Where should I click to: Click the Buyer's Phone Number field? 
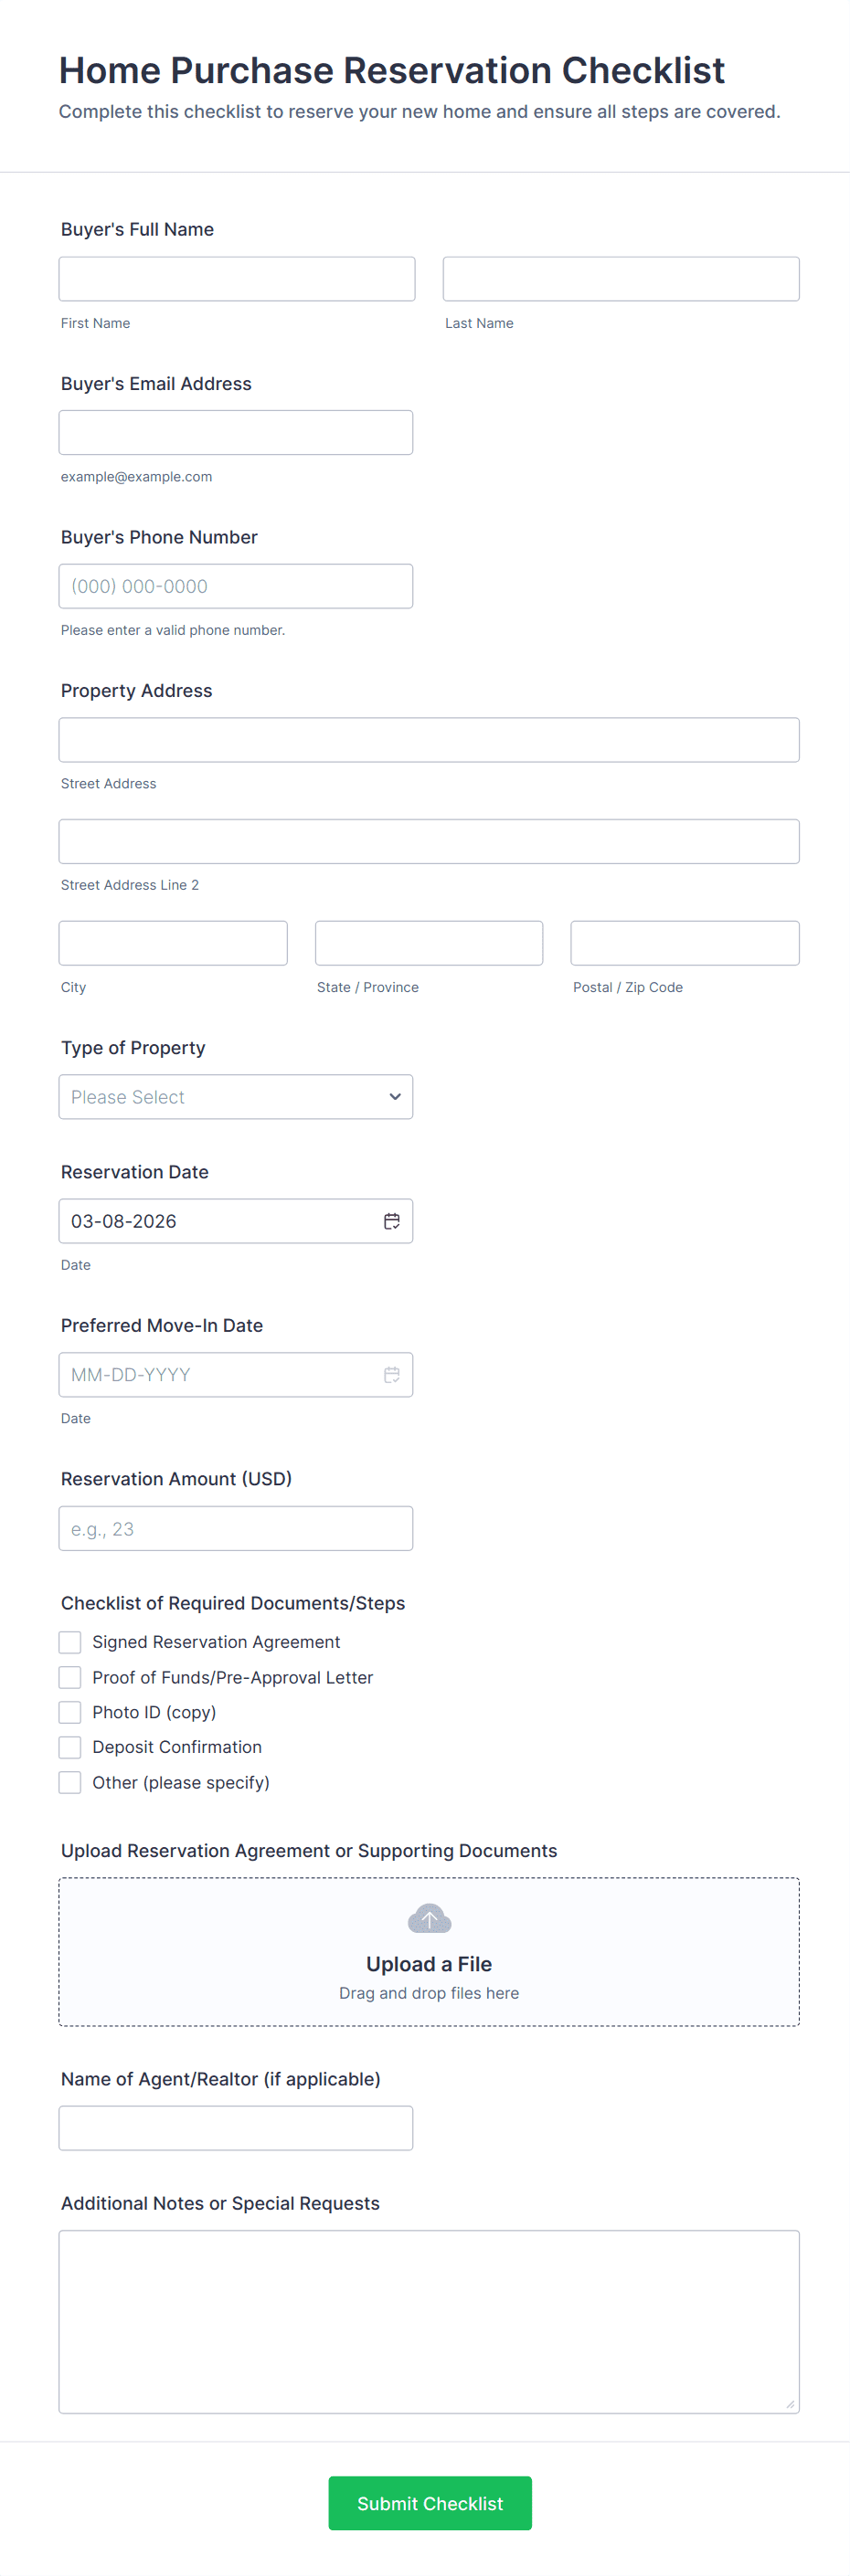pos(236,586)
